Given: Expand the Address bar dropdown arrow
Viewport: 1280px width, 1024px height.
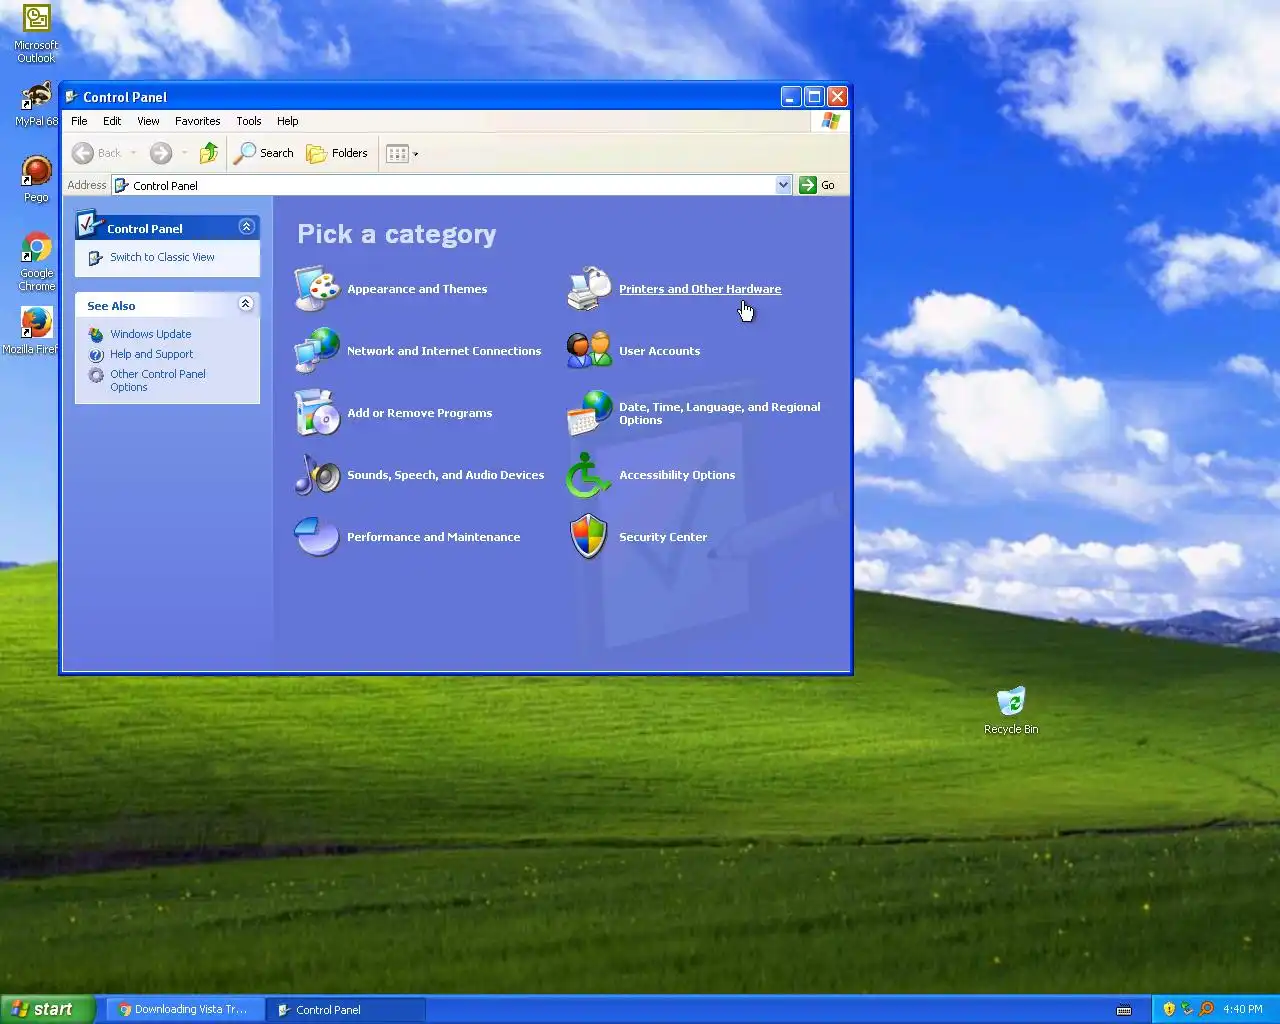Looking at the screenshot, I should click(783, 185).
